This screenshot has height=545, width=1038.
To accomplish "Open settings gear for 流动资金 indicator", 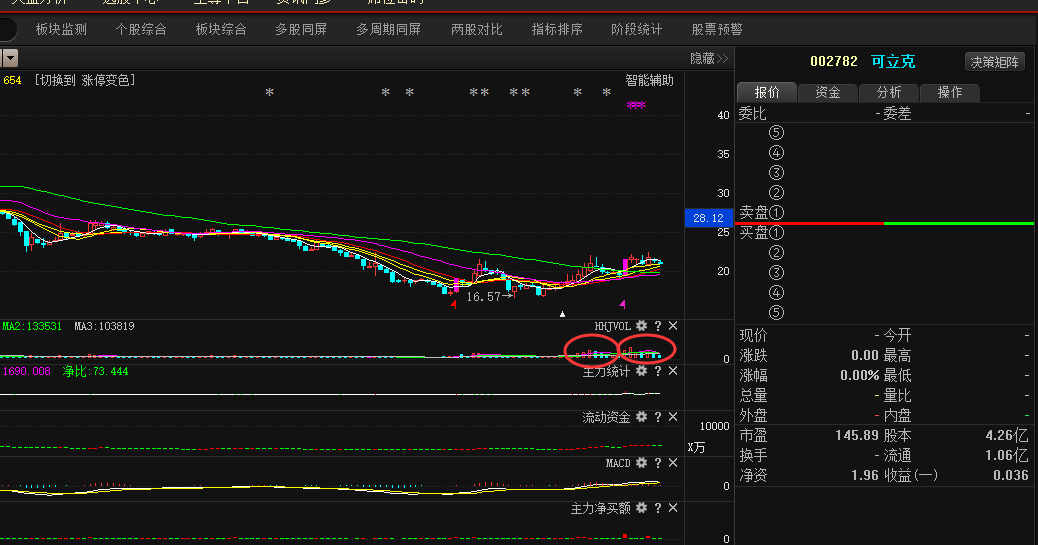I will 642,417.
